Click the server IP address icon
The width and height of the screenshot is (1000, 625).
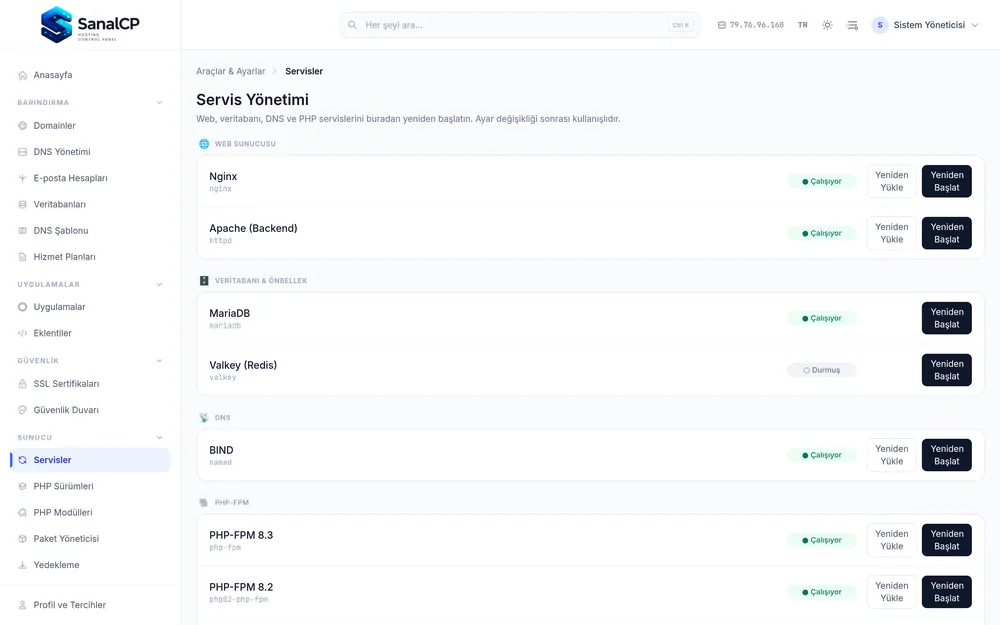tap(721, 25)
